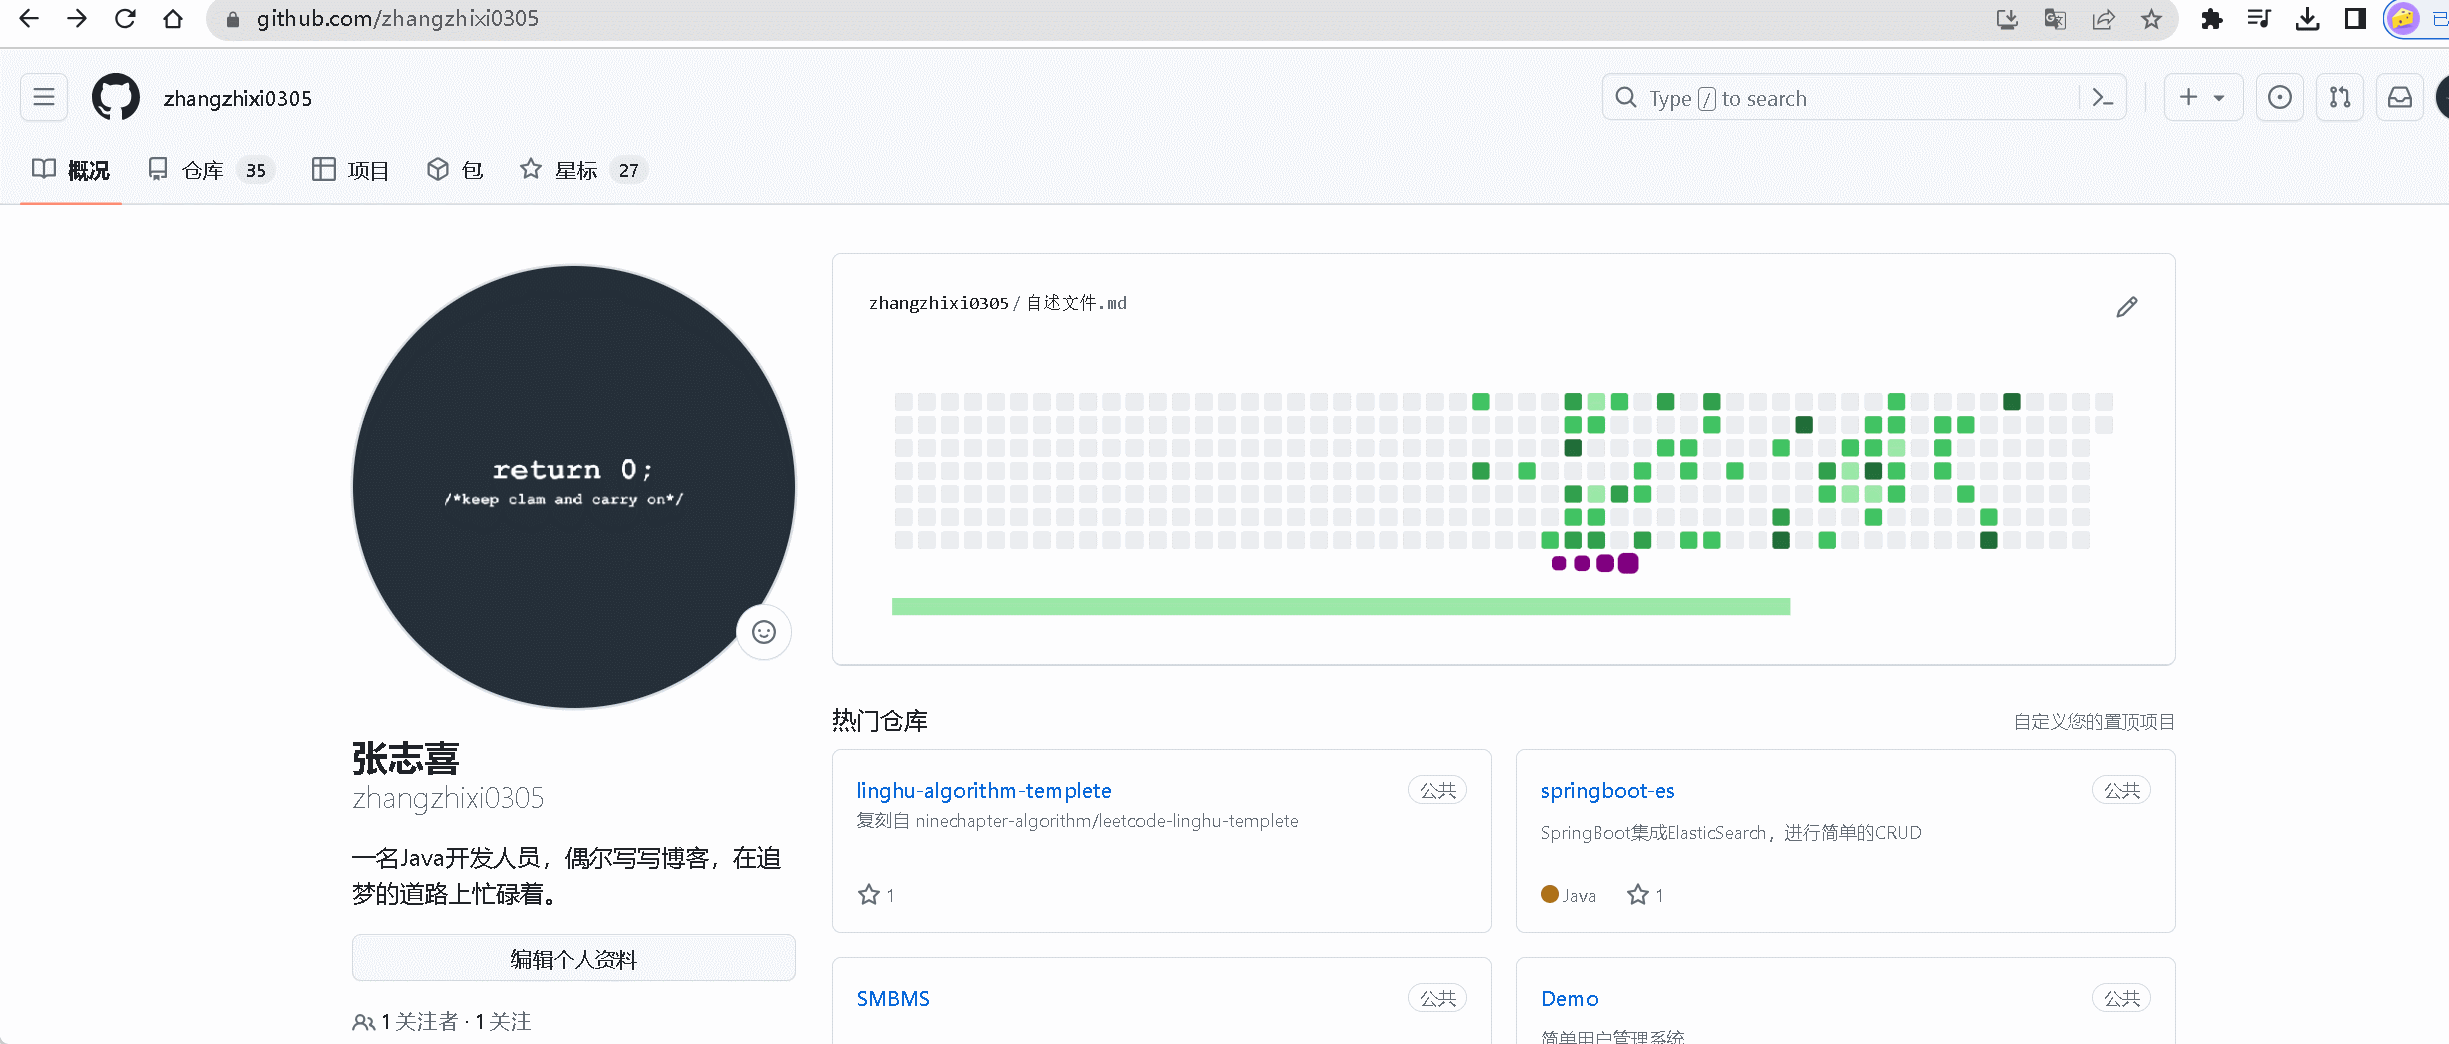
Task: Click the purple snake in contribution graph
Action: [x=1594, y=563]
